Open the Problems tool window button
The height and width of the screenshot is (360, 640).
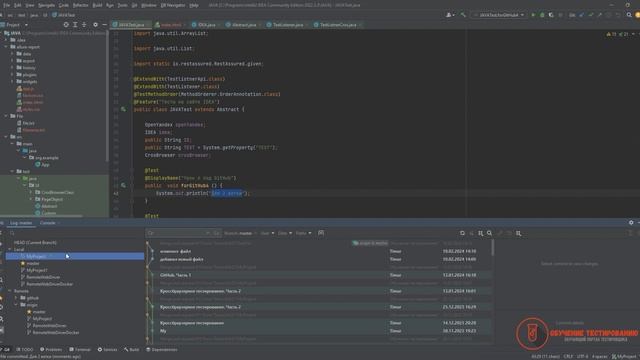(x=51, y=349)
